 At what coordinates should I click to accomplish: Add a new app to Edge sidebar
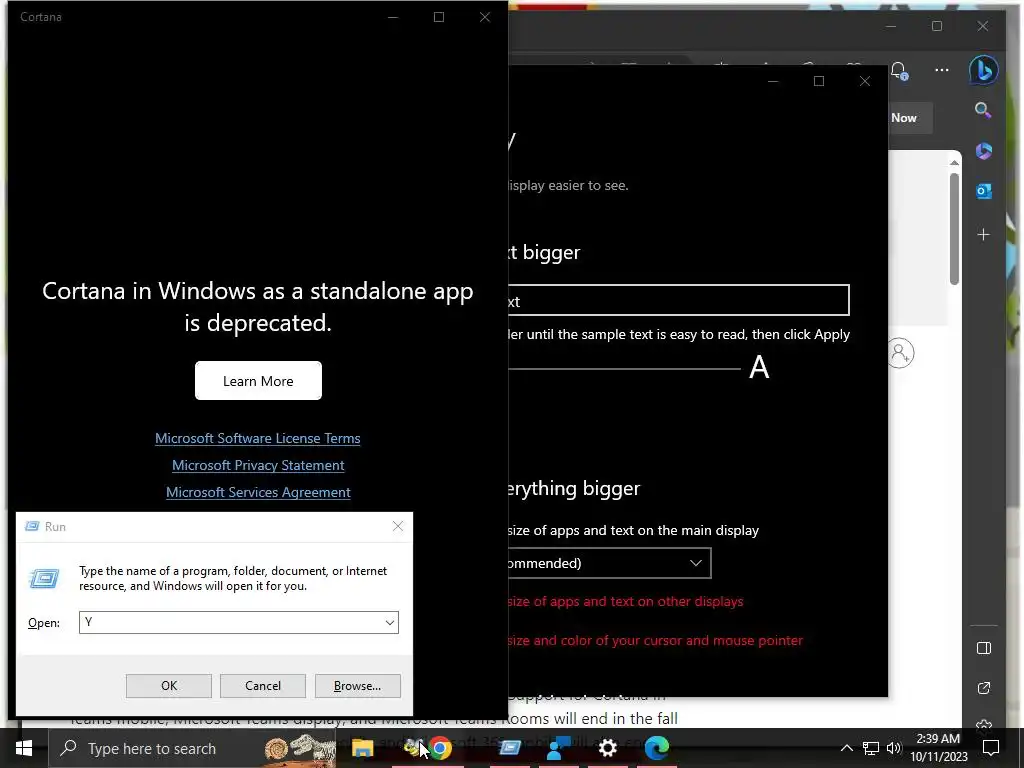tap(984, 234)
